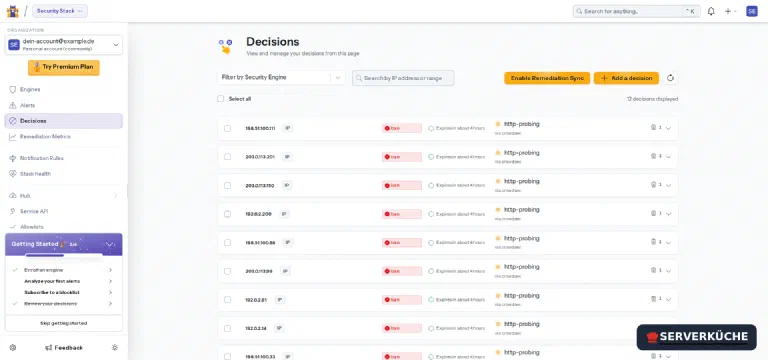Select the 198.51.100.88 decision checkbox
Viewport: 768px width, 360px height.
(227, 242)
